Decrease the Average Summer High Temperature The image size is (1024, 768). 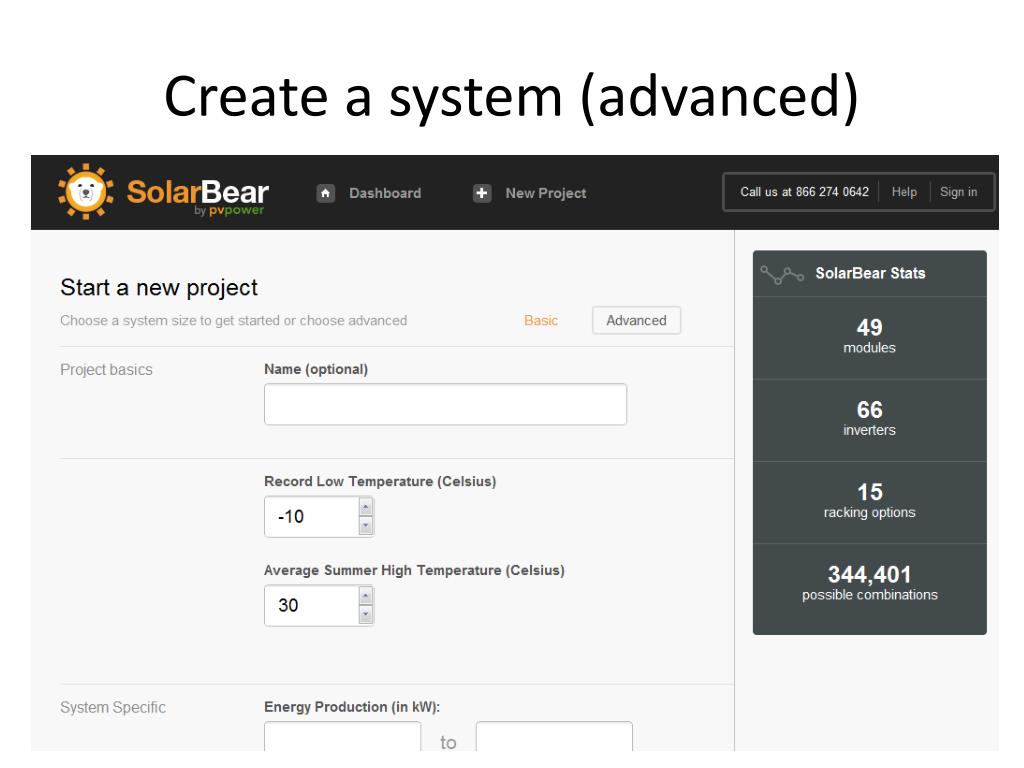click(366, 615)
